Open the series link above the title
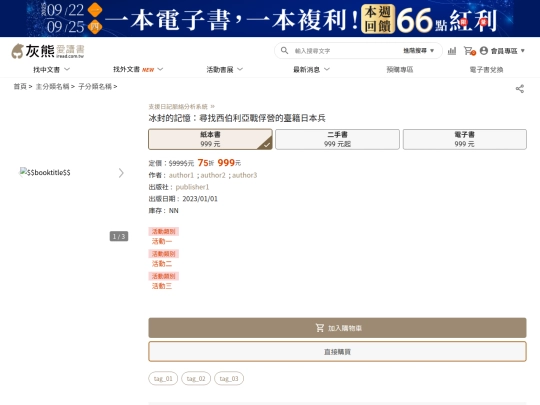The image size is (540, 405). point(181,106)
